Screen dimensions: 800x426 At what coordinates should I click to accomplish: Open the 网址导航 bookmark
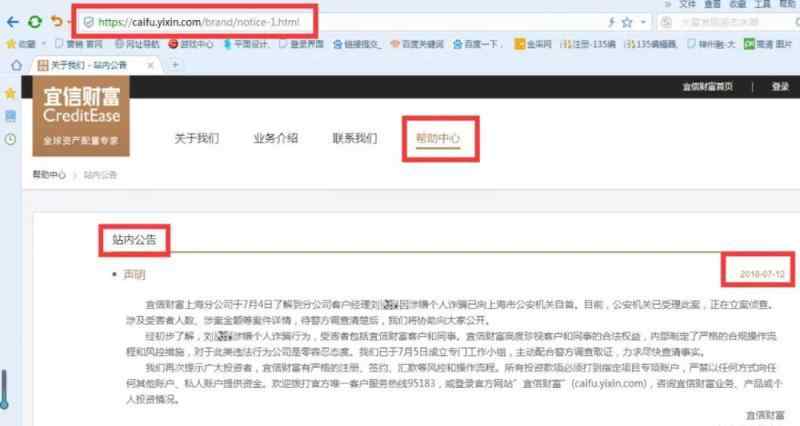coord(137,44)
